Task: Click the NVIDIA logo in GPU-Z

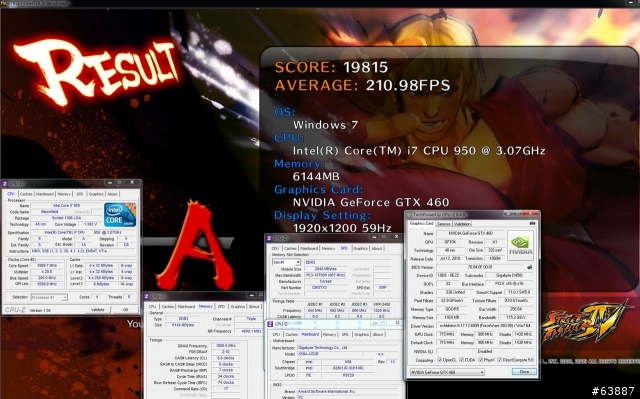Action: (520, 245)
